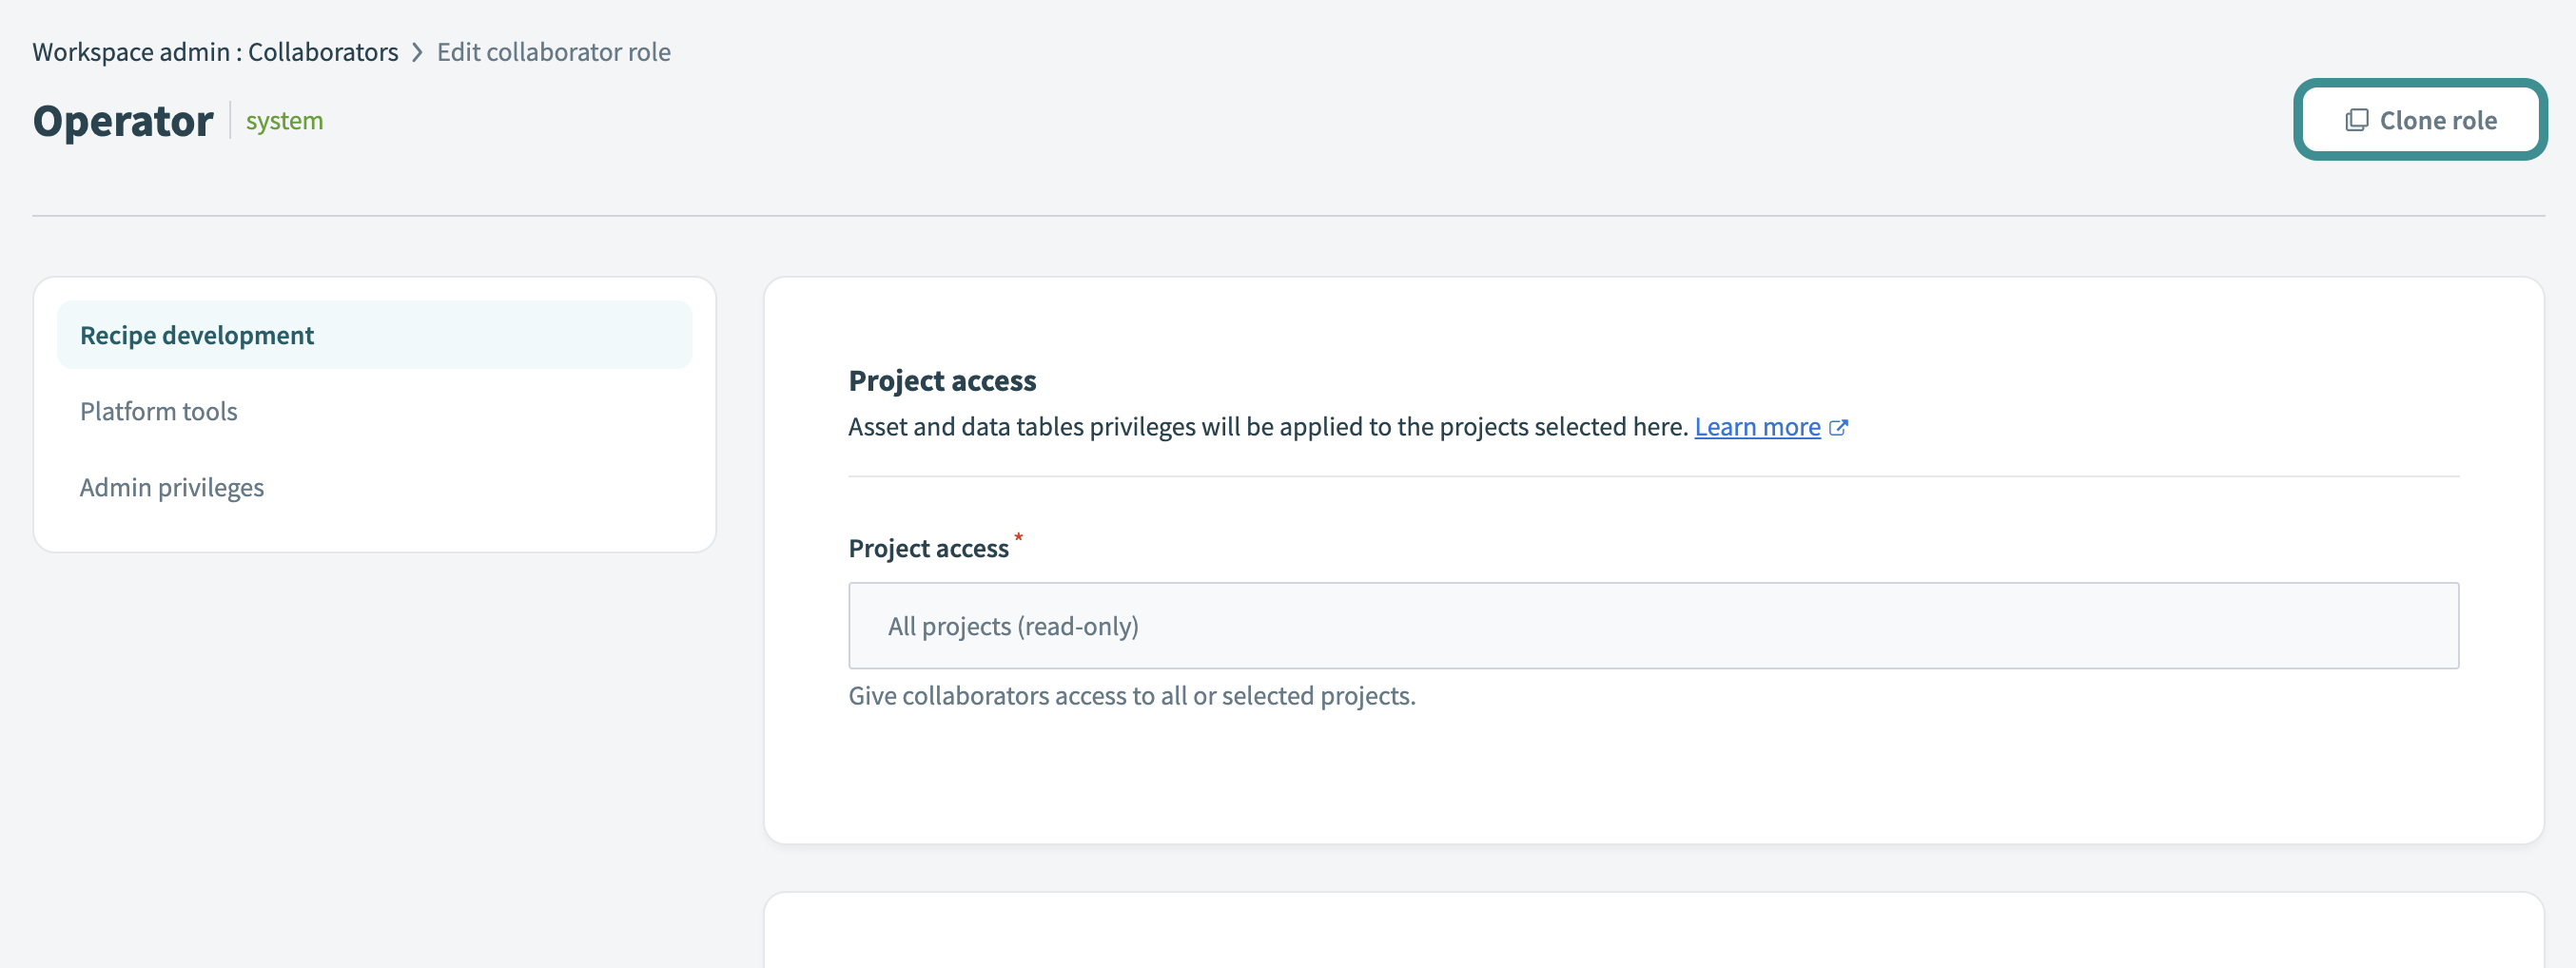Click the Project access section heading
2576x968 pixels.
(942, 381)
